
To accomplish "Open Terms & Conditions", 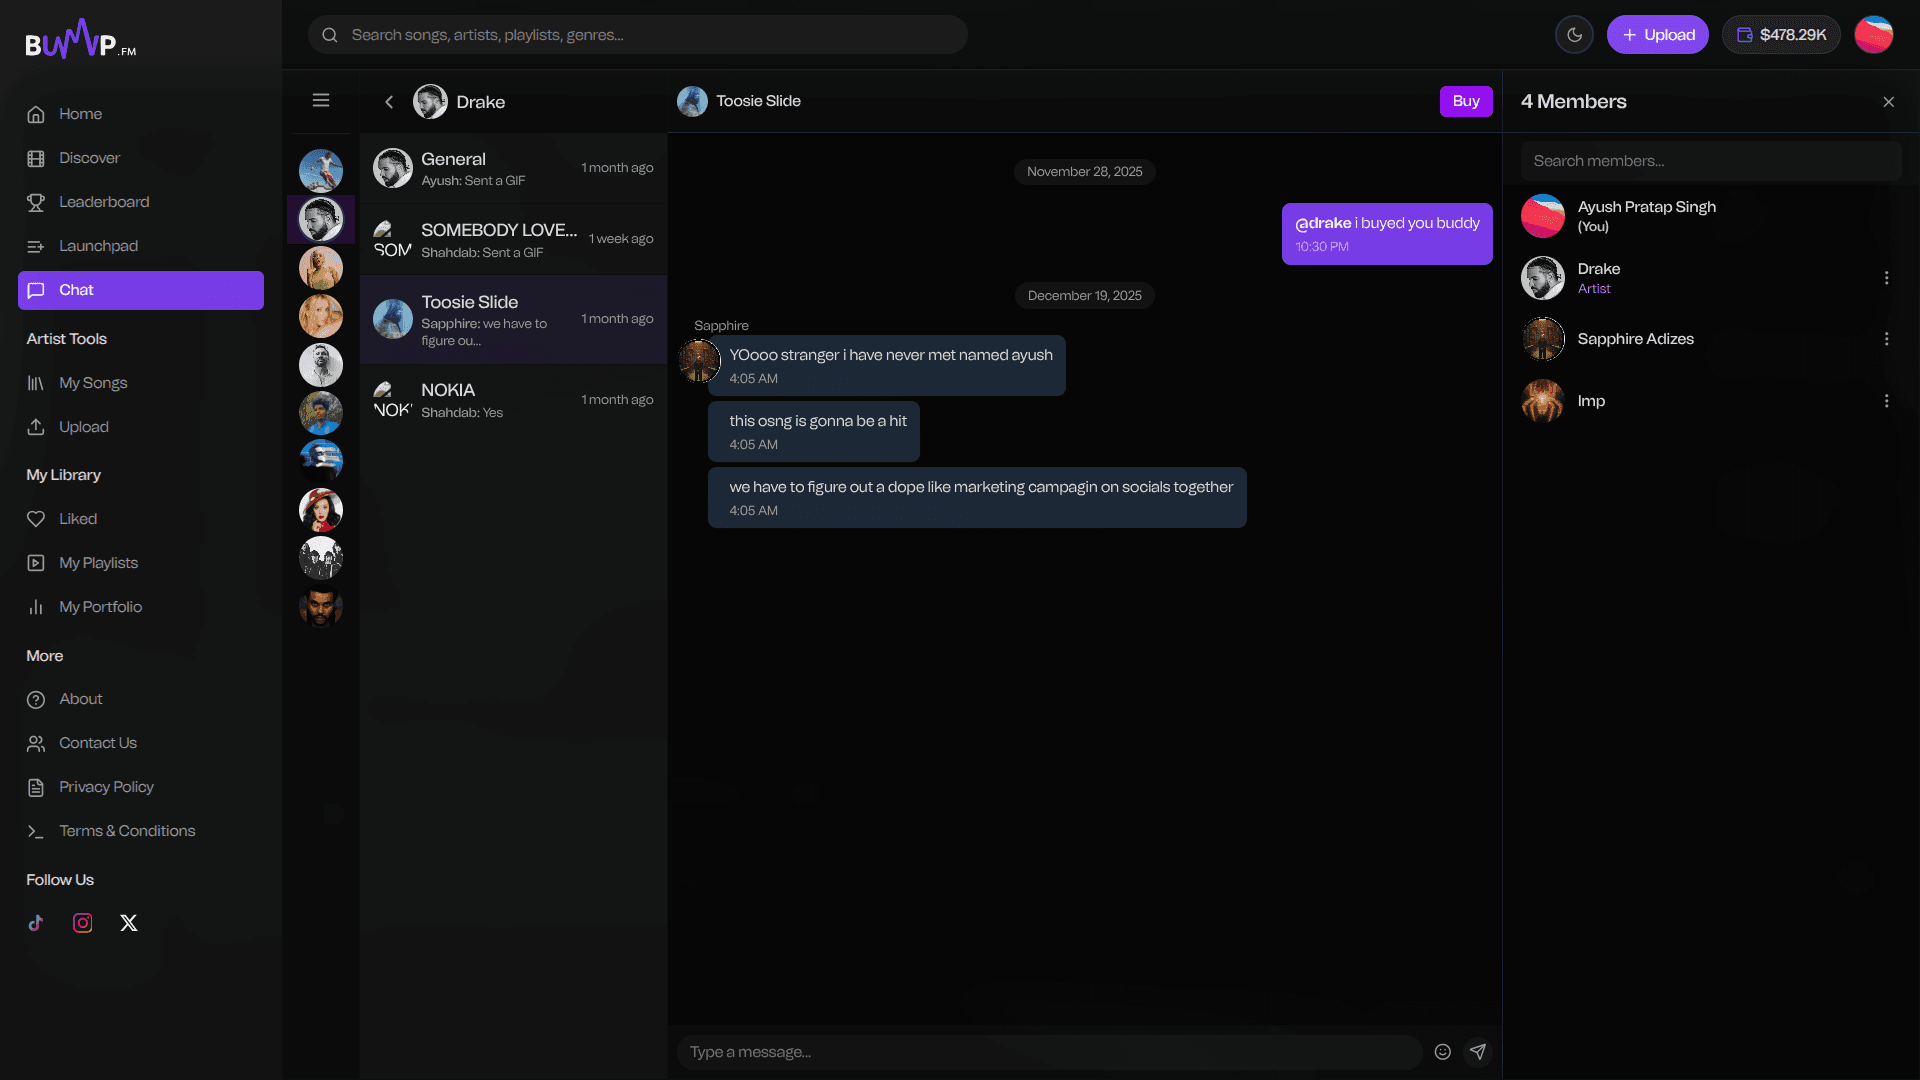I will [x=127, y=830].
